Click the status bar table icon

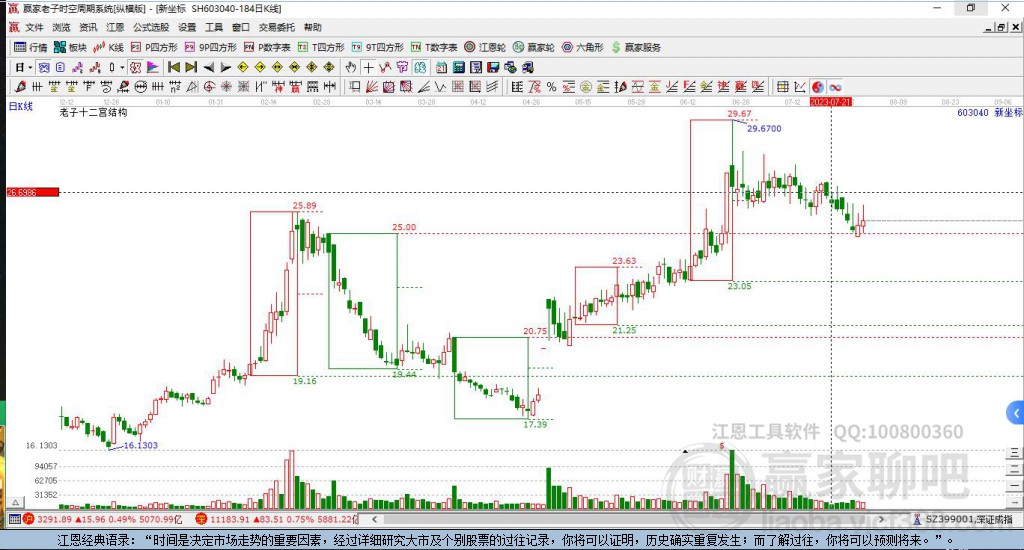click(14, 519)
